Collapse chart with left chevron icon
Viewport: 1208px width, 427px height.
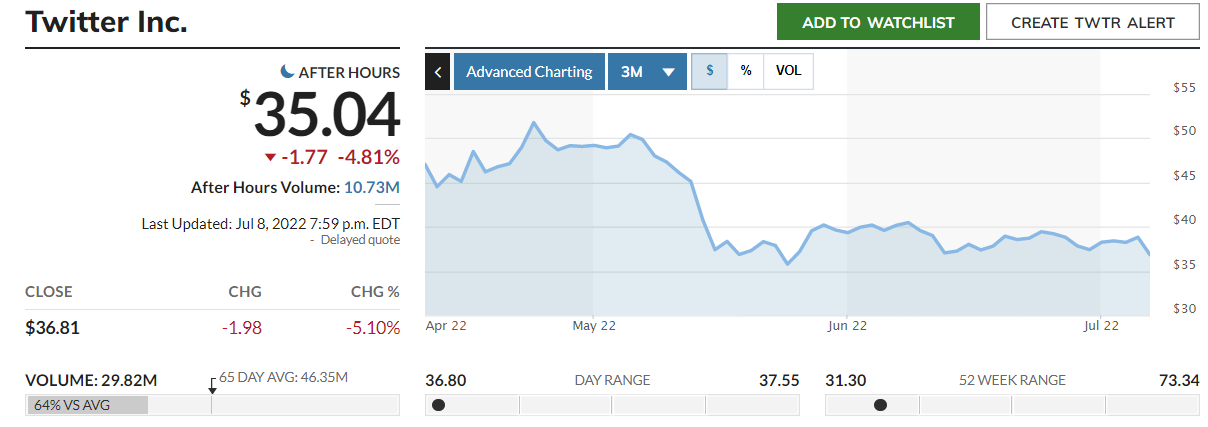point(438,72)
